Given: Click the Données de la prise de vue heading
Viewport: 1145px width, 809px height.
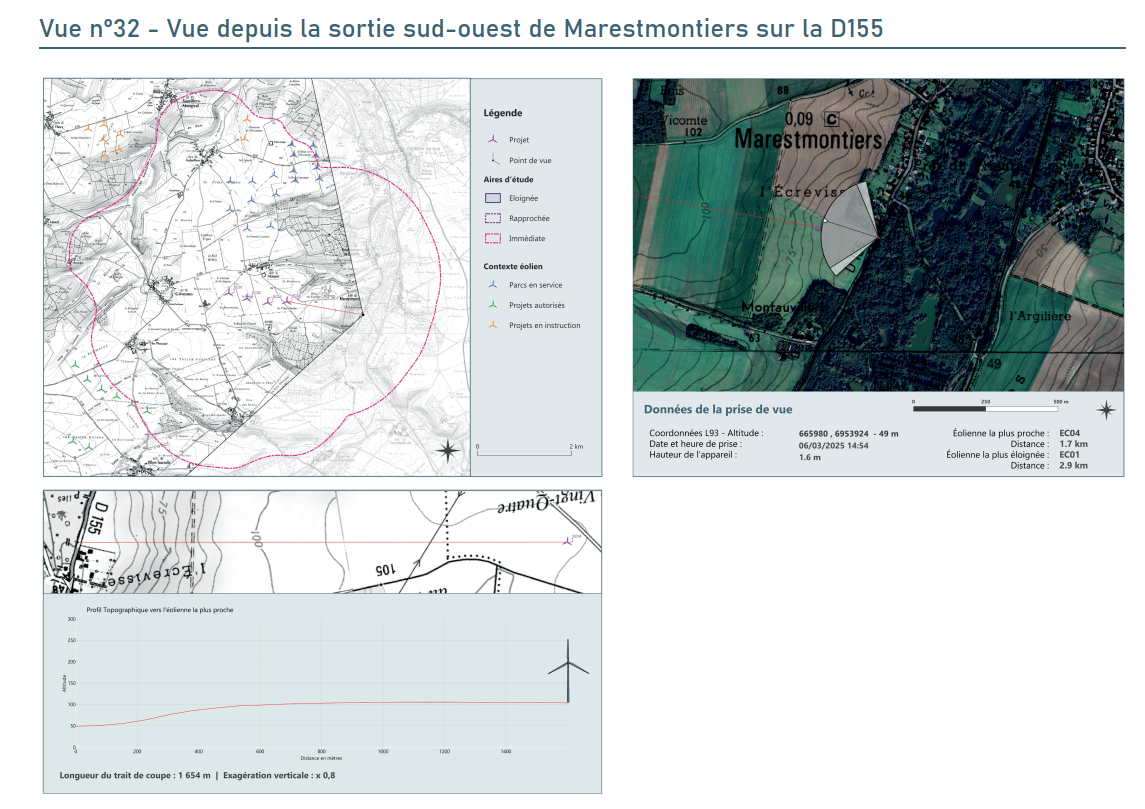Looking at the screenshot, I should click(717, 410).
